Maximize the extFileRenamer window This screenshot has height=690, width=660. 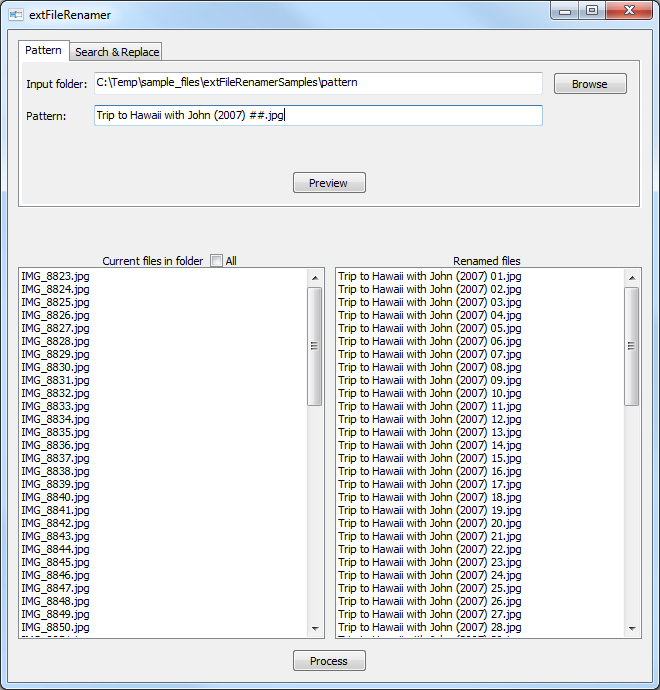[x=593, y=11]
